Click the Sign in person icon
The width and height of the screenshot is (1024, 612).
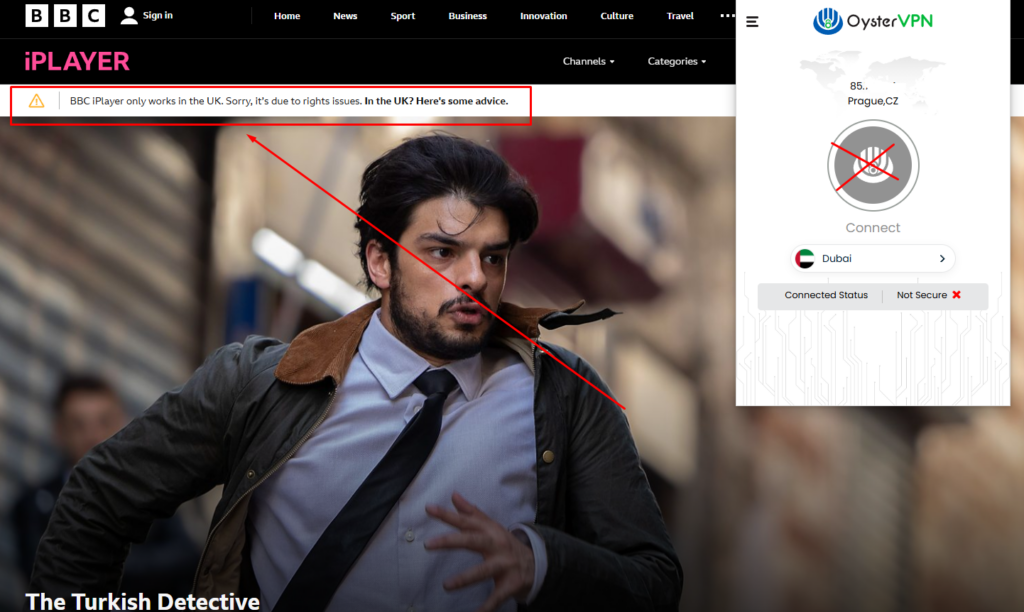pos(129,16)
